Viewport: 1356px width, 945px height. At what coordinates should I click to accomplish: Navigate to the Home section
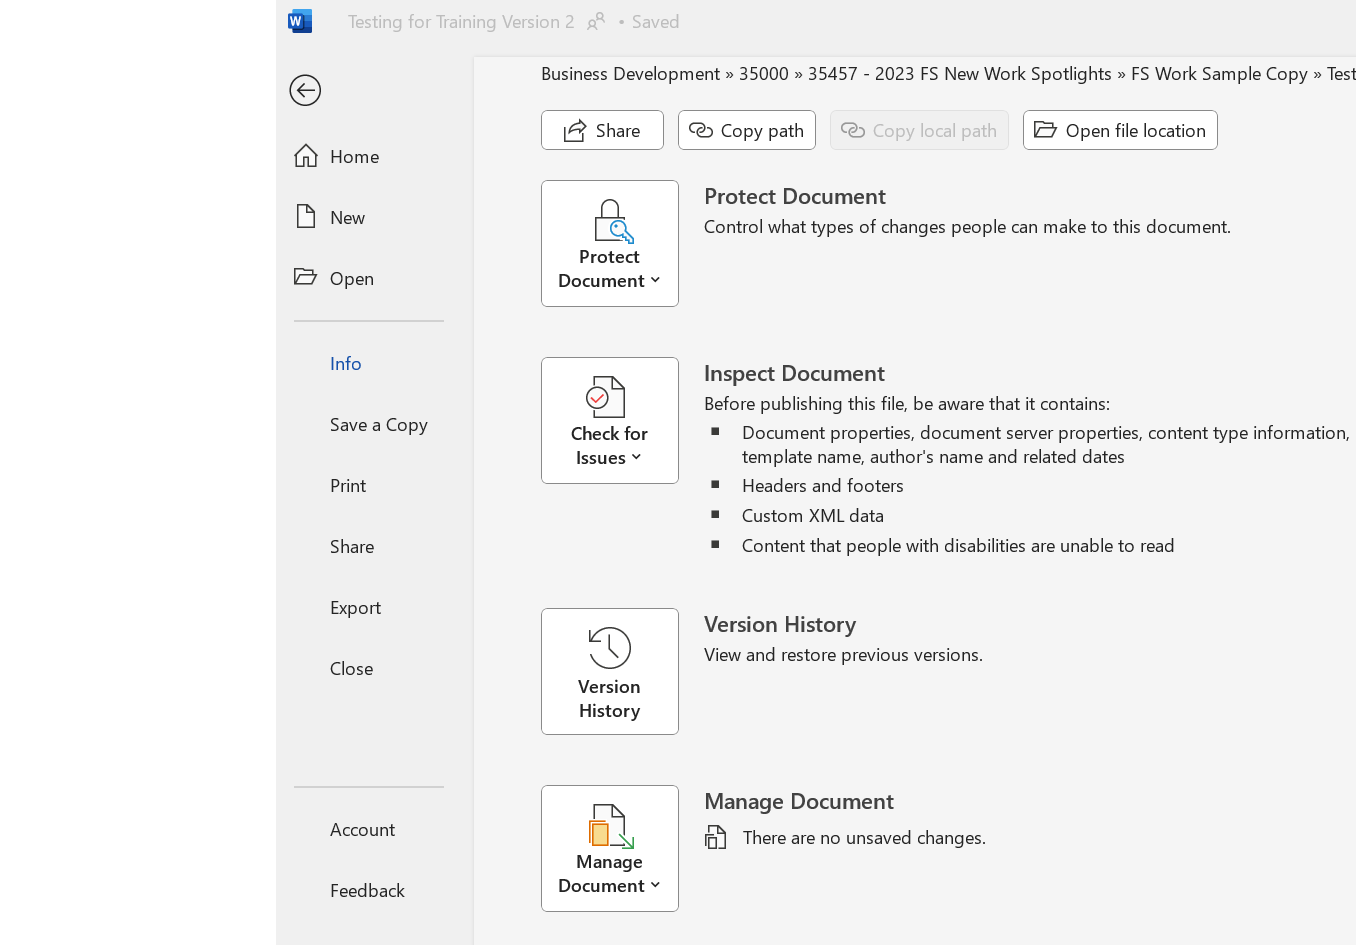point(354,156)
